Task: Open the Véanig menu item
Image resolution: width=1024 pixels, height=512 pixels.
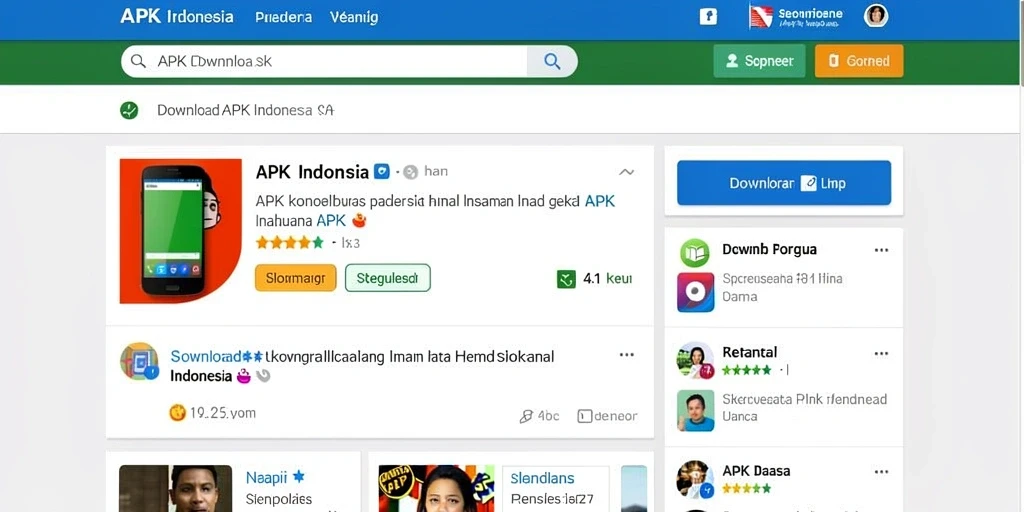Action: (x=354, y=17)
